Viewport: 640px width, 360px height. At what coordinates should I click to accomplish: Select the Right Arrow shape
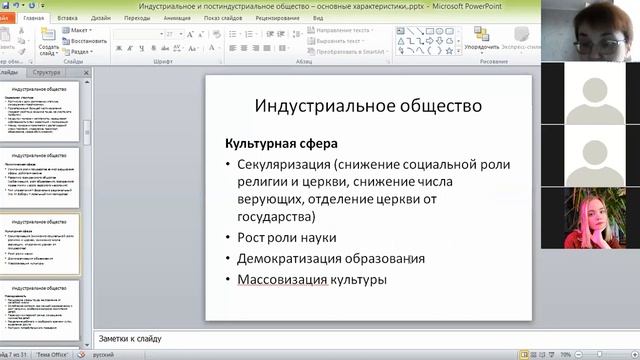pyautogui.click(x=430, y=41)
